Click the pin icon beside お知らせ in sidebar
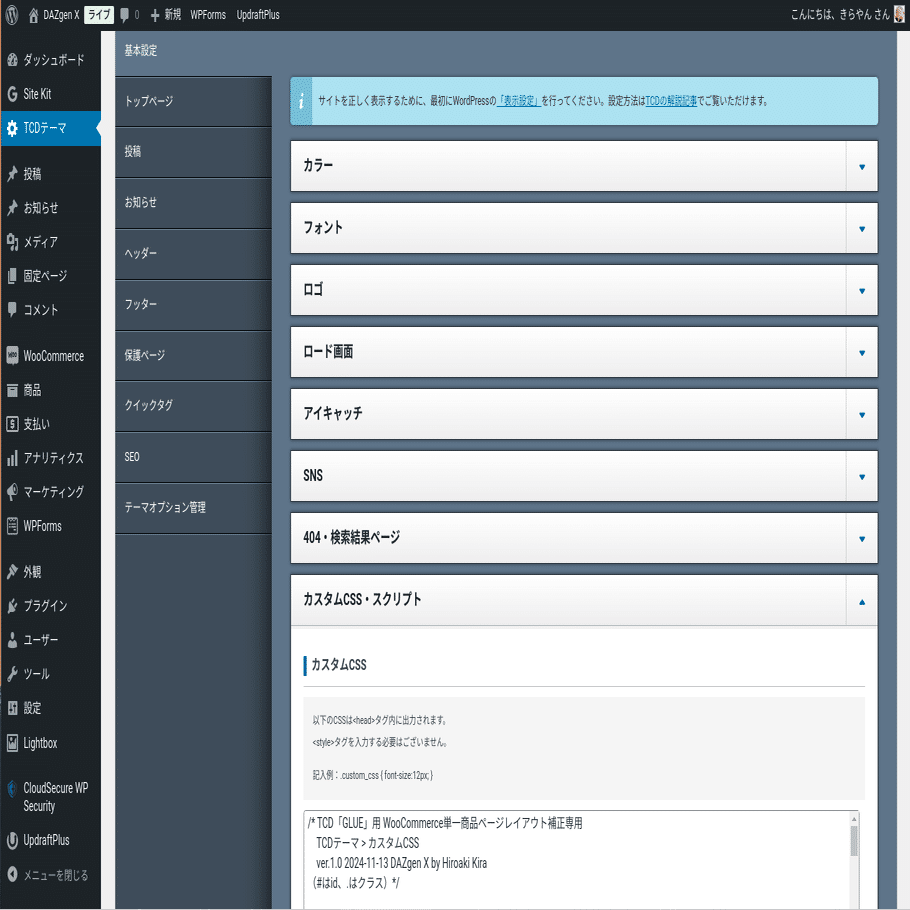The image size is (910, 910). 12,207
